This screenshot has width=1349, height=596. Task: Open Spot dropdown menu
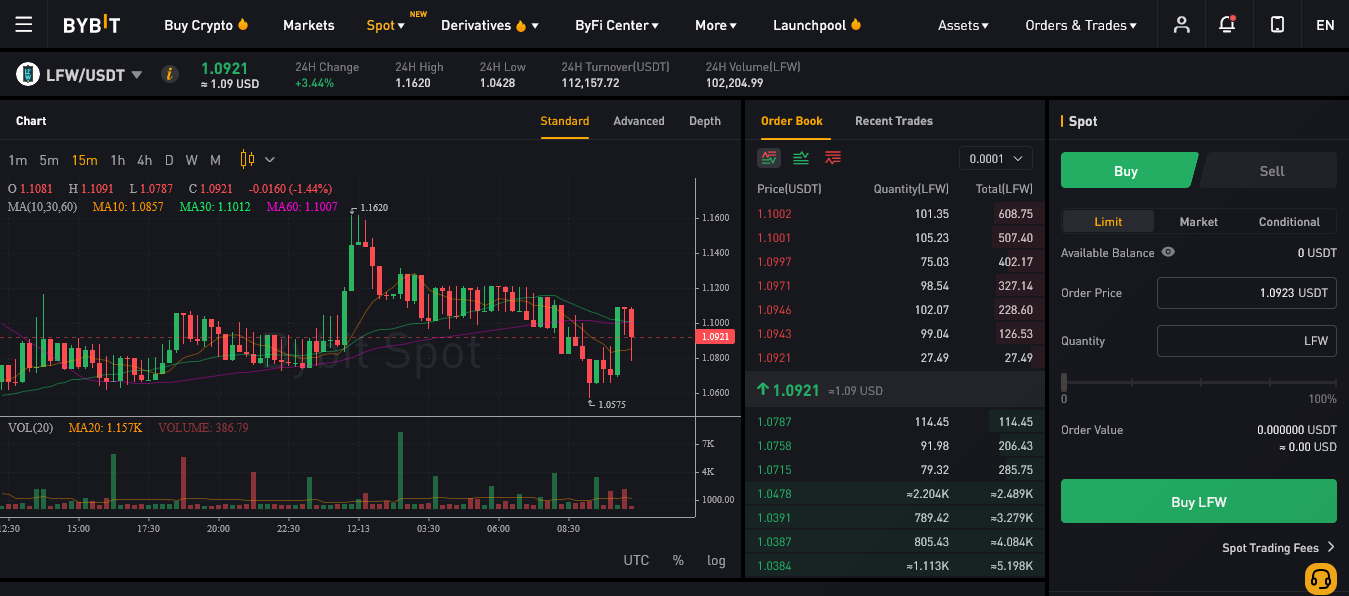385,25
